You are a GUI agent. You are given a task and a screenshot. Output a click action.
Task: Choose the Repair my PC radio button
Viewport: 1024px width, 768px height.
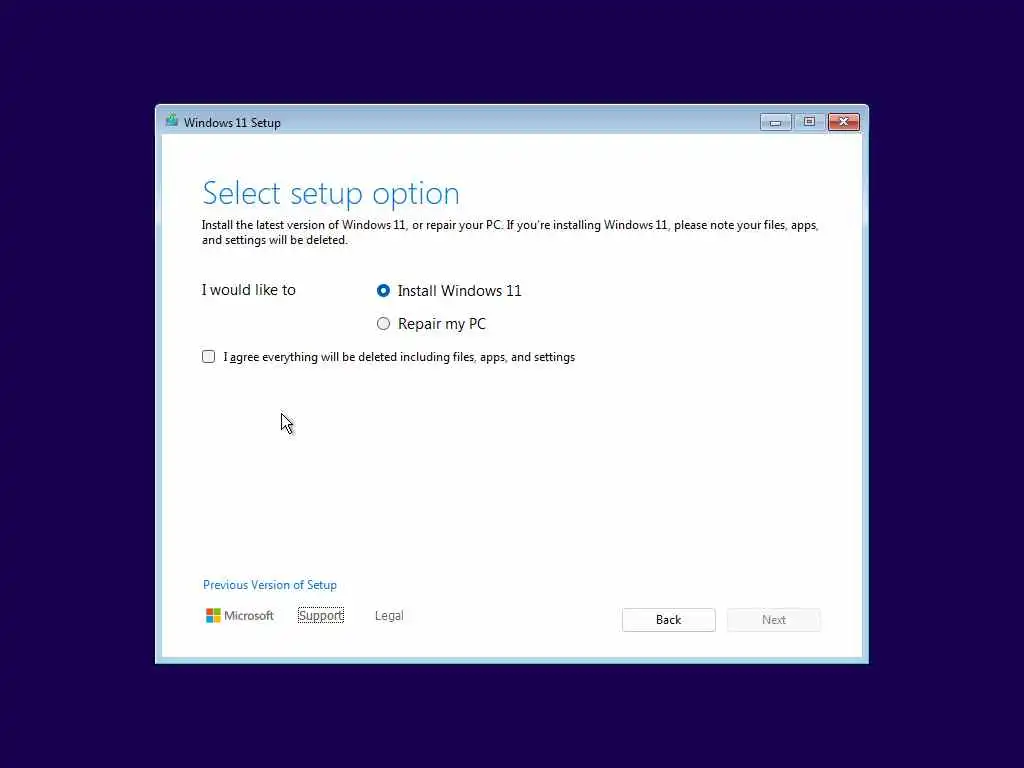(383, 324)
